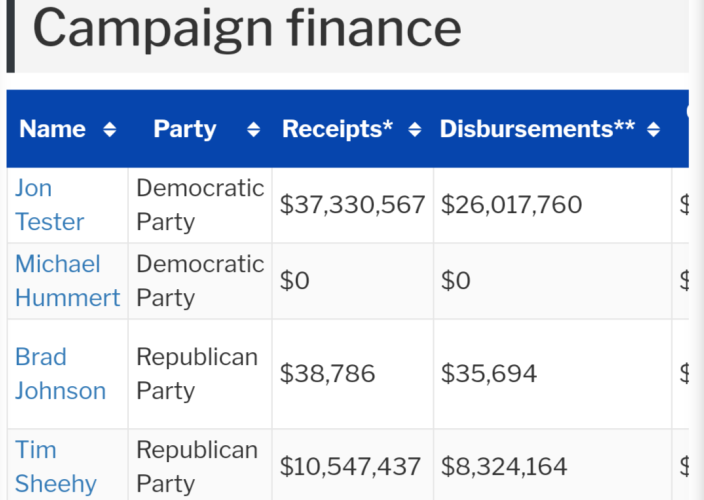Viewport: 704px width, 500px height.
Task: Open Jon Tester's profile link
Action: [49, 205]
